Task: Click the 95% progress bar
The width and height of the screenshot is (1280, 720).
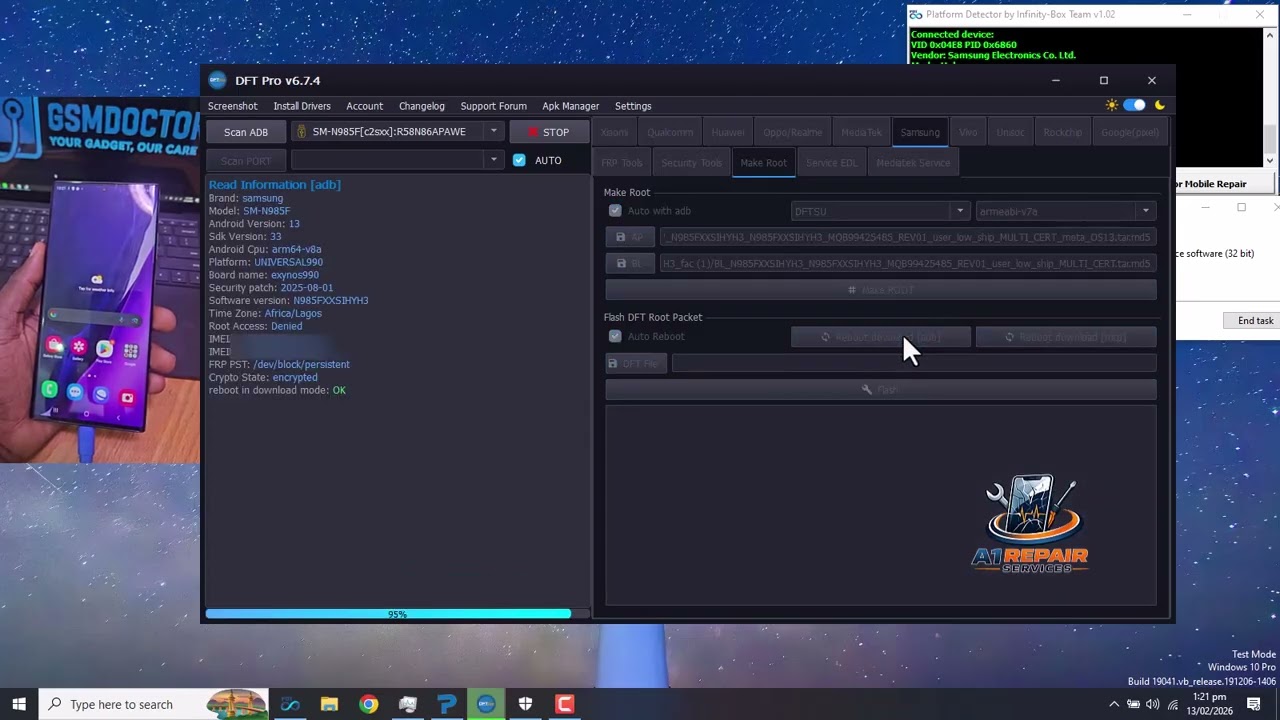Action: [397, 614]
